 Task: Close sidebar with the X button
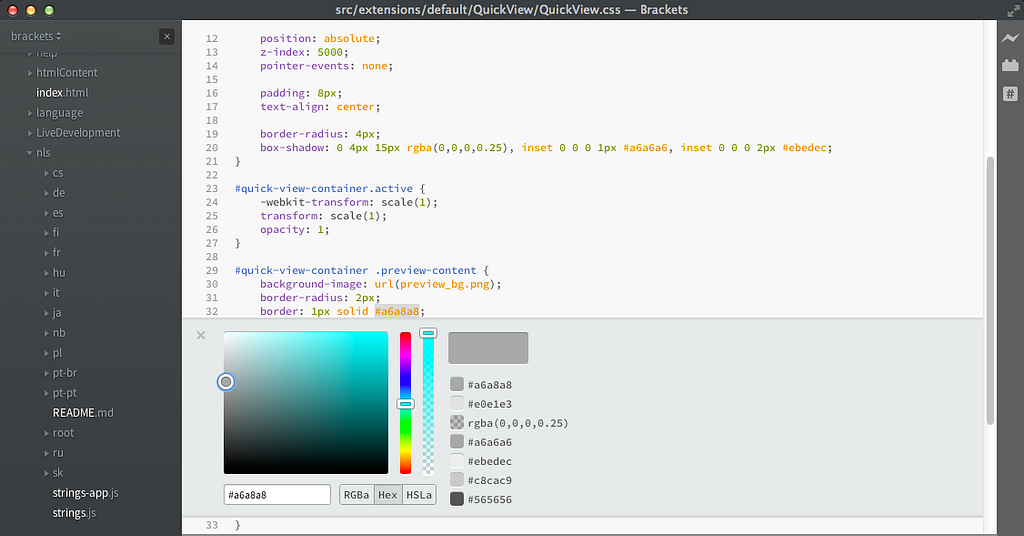click(167, 37)
